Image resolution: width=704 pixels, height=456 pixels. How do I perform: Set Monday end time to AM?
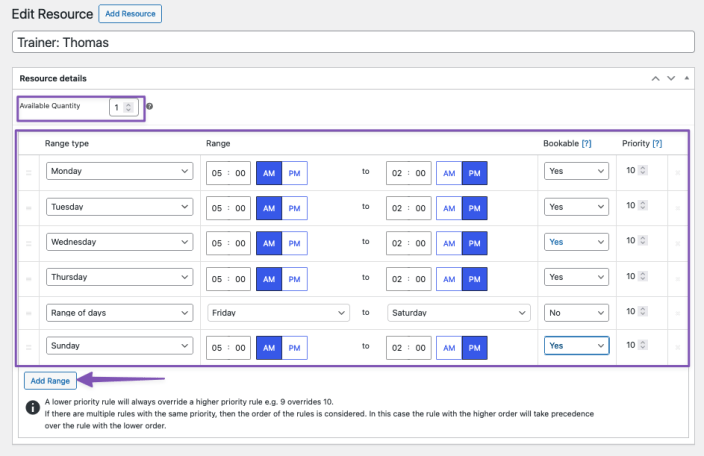(x=449, y=173)
